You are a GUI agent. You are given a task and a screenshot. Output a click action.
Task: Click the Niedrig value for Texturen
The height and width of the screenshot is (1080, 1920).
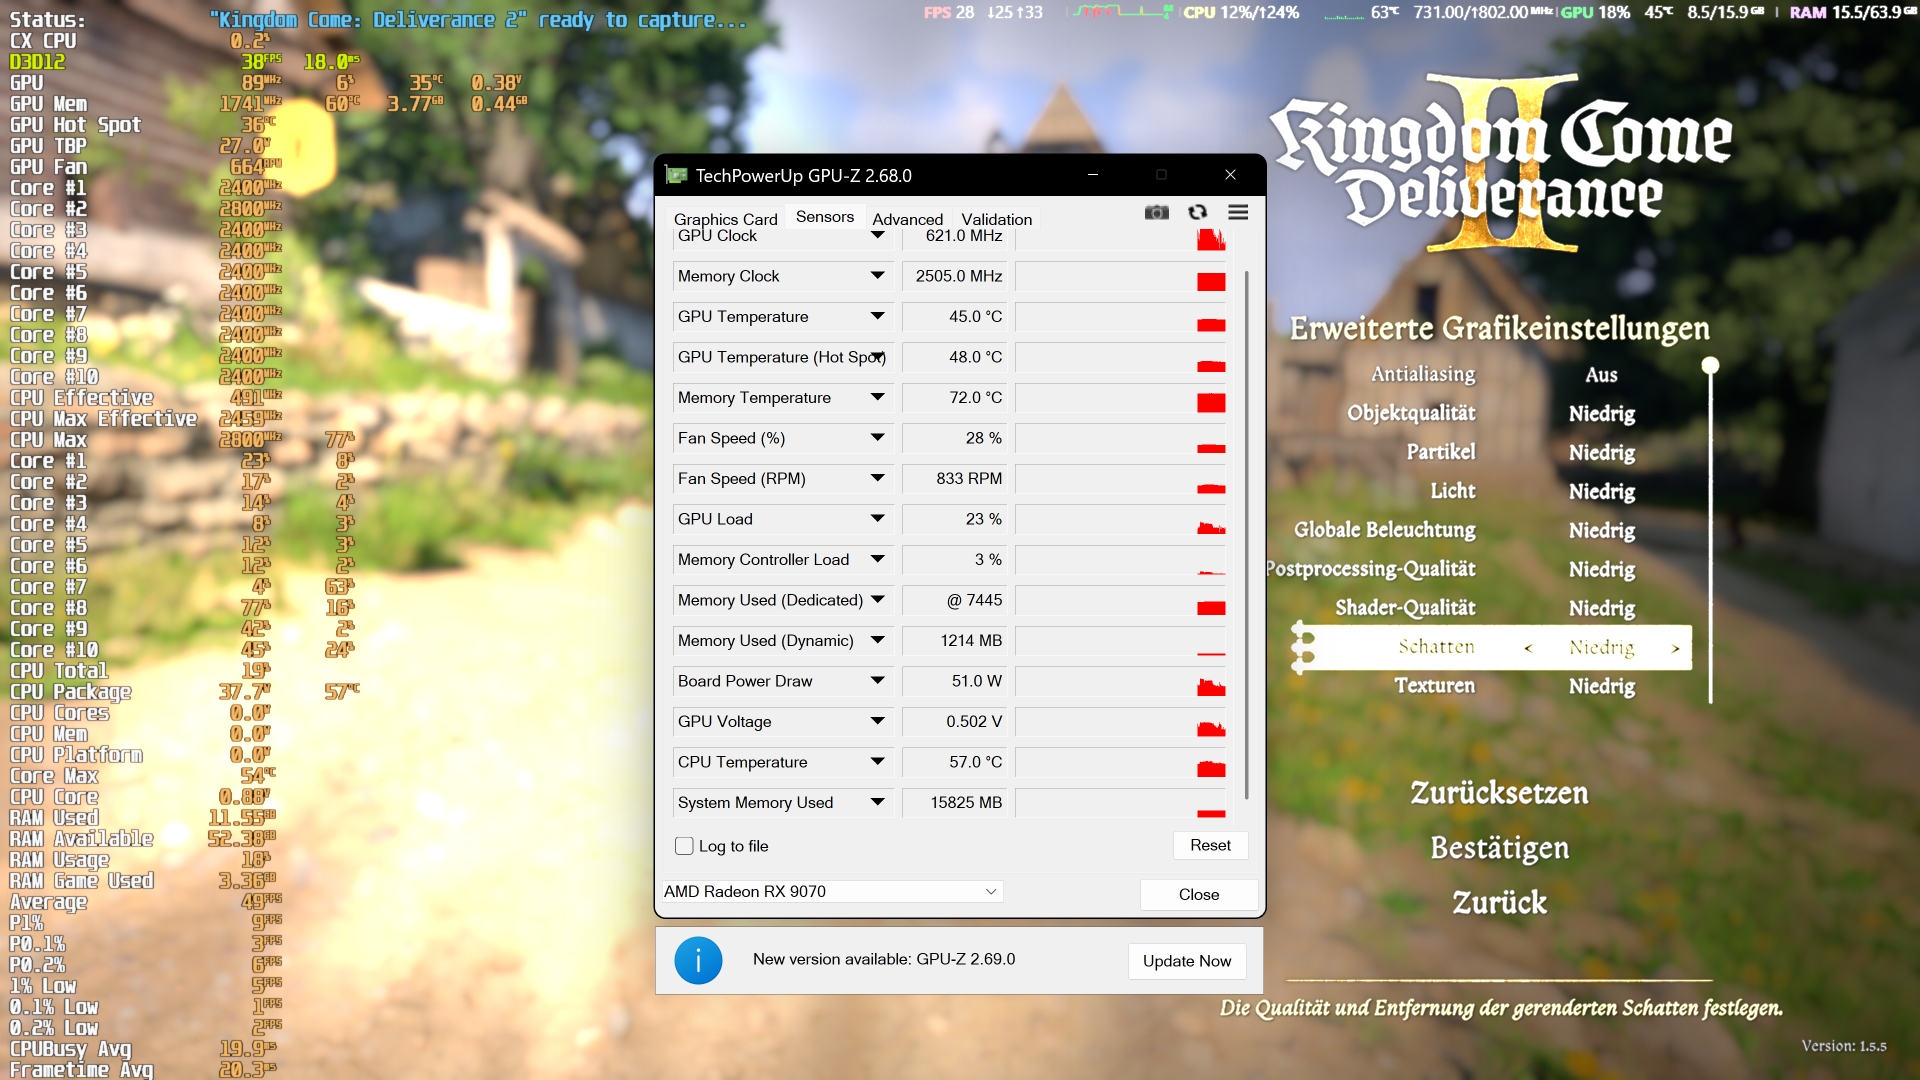1602,686
